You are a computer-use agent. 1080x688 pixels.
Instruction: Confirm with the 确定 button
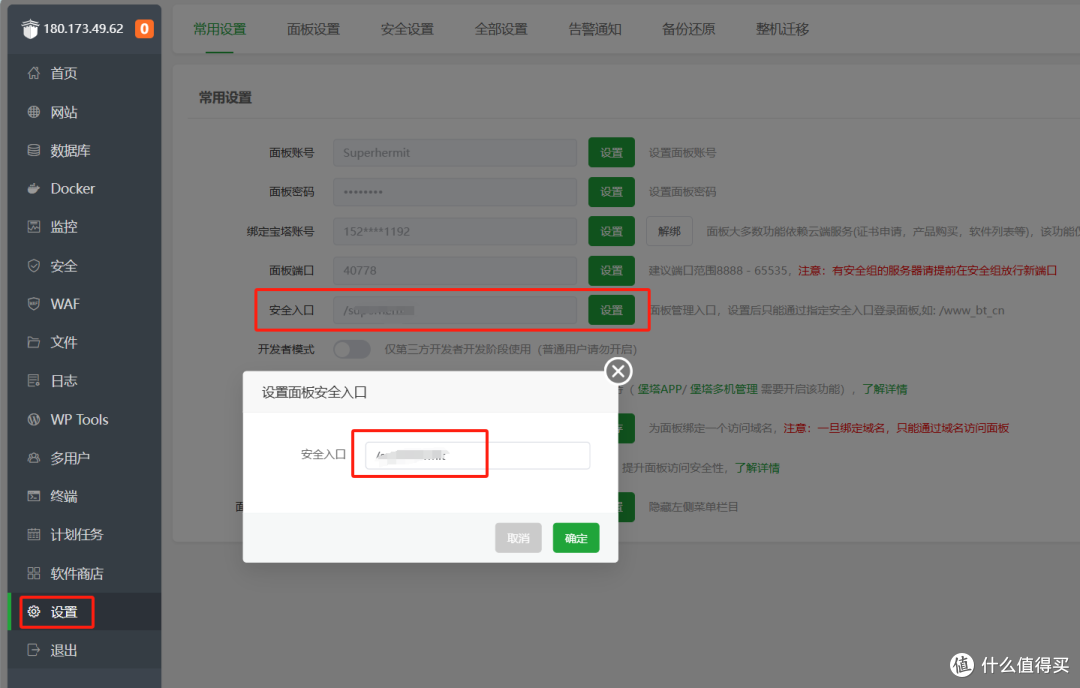(x=576, y=538)
